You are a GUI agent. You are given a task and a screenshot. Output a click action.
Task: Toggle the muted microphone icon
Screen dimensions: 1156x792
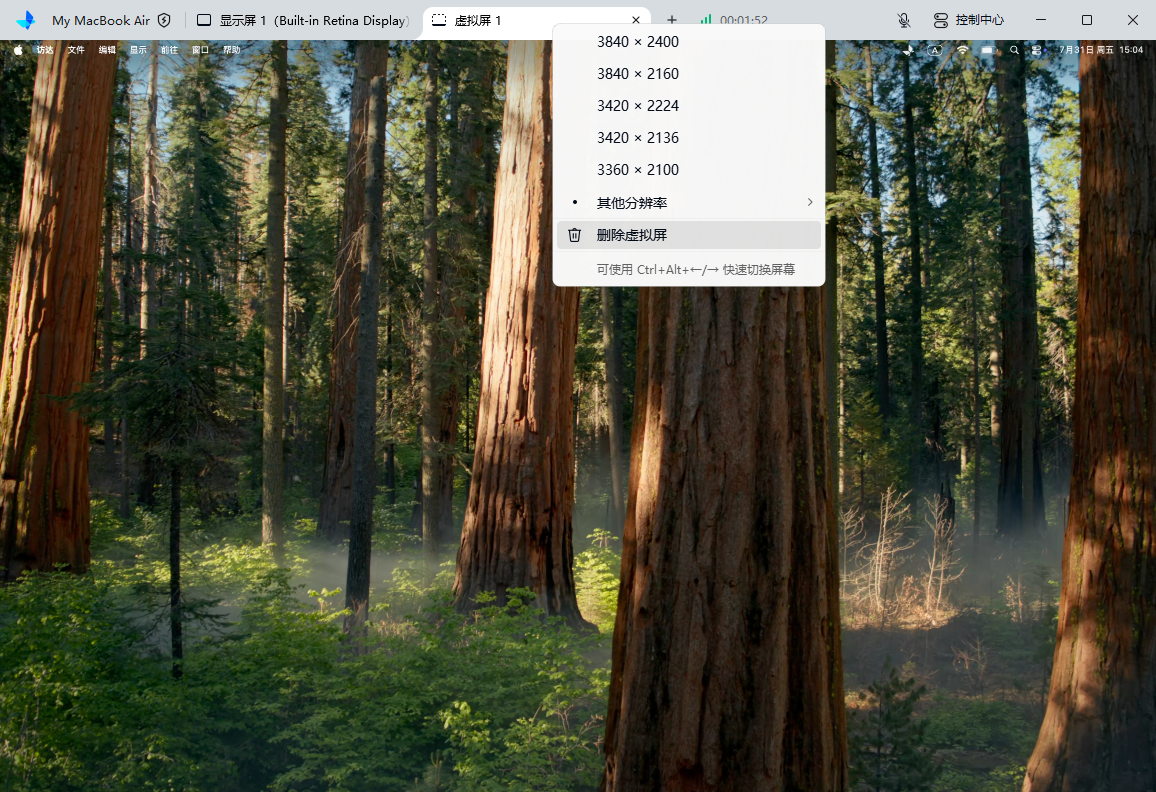(904, 20)
